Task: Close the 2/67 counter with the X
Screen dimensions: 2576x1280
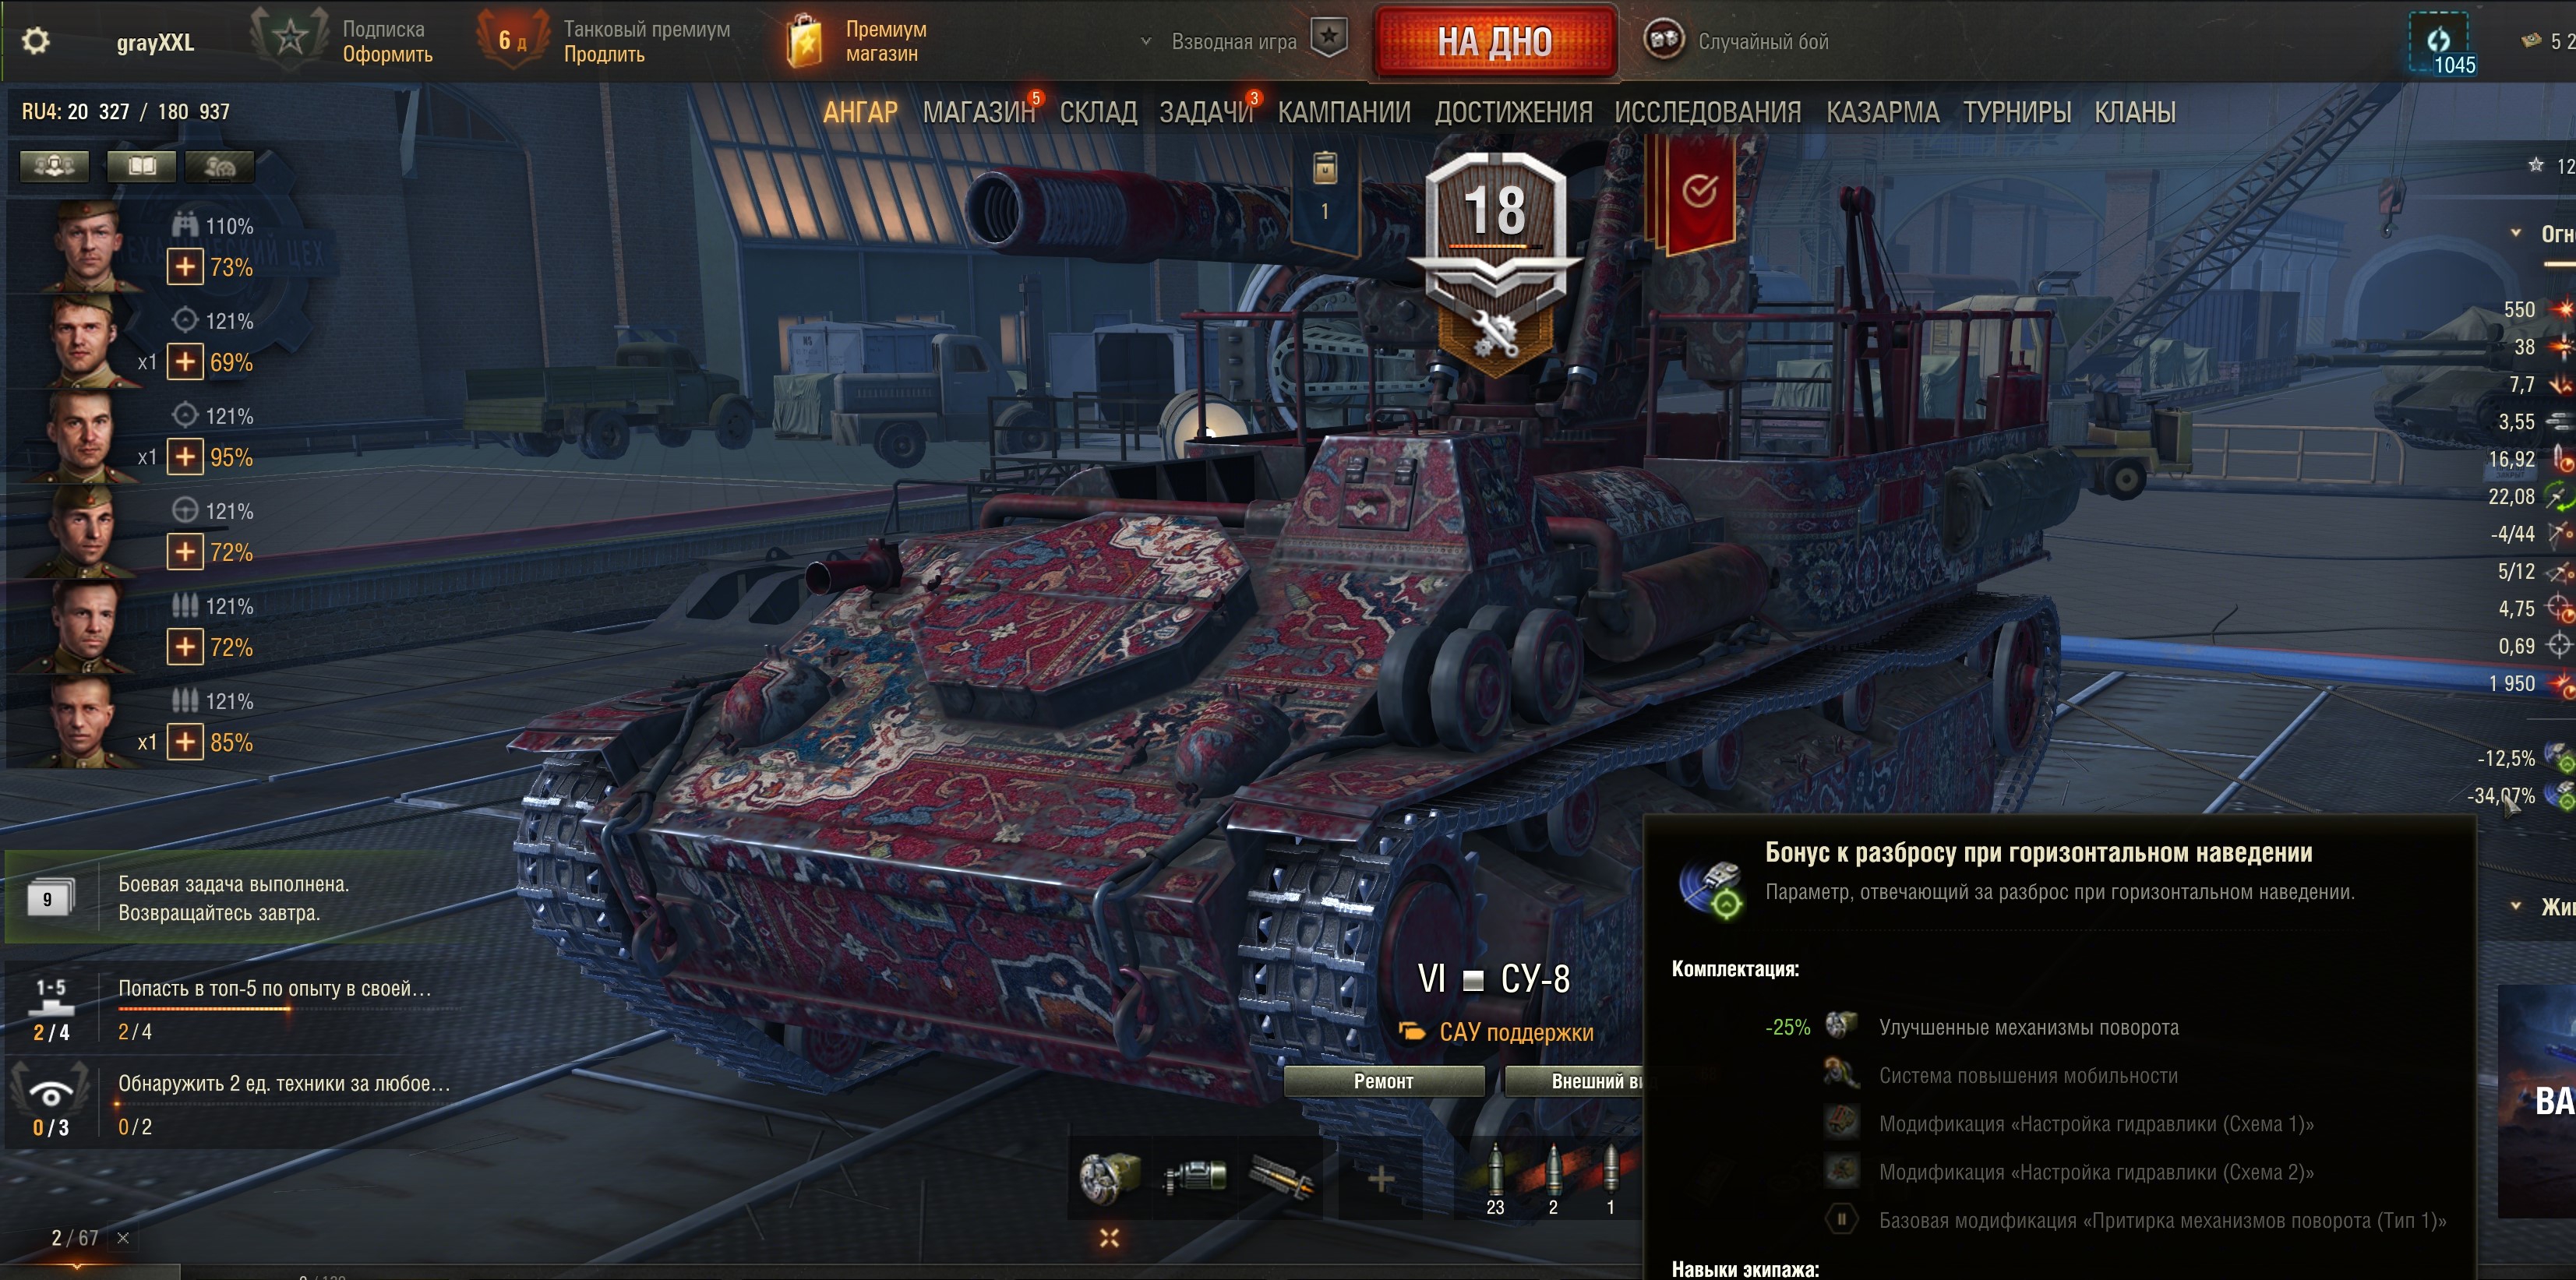Action: 123,1238
